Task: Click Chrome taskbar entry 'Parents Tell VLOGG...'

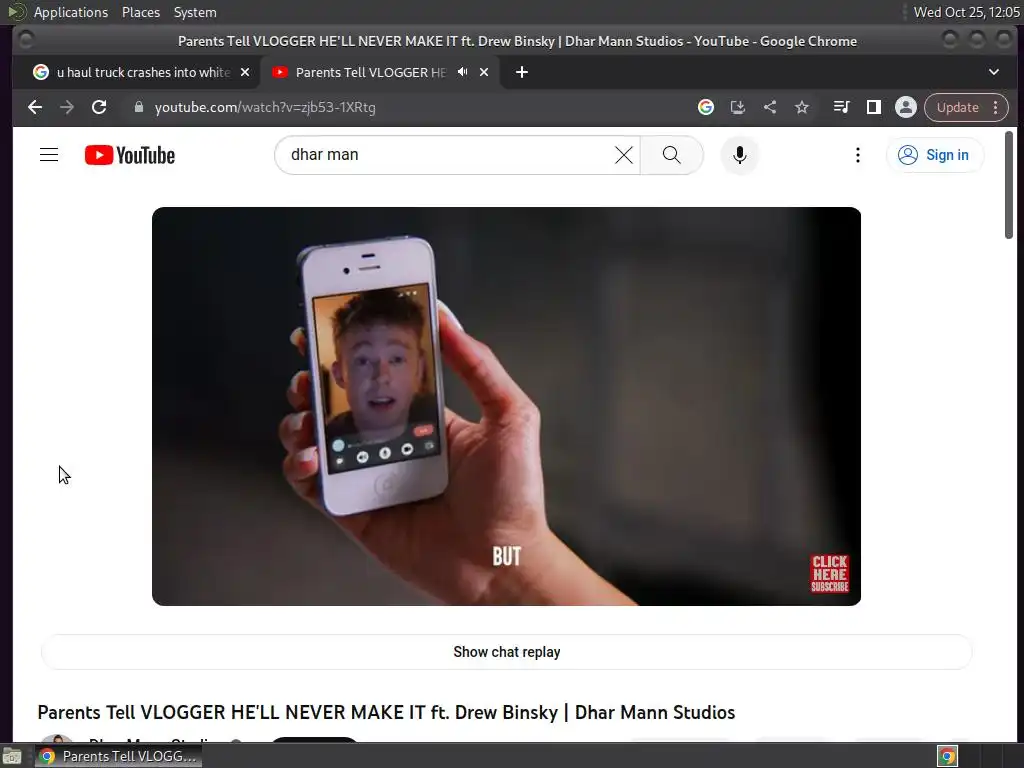Action: click(118, 756)
